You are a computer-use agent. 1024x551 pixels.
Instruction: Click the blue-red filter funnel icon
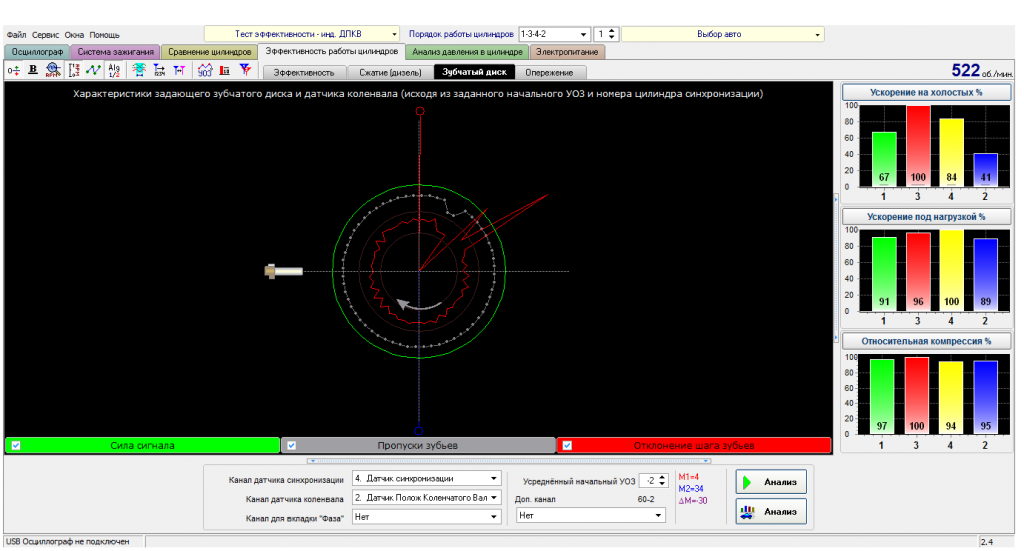pyautogui.click(x=245, y=71)
